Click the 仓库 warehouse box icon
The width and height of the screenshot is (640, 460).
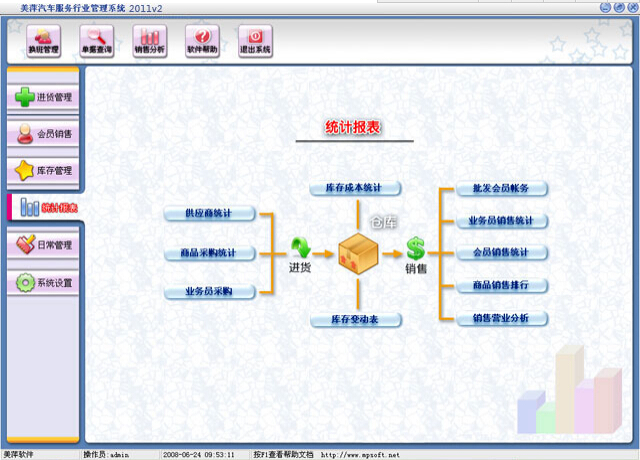[358, 253]
